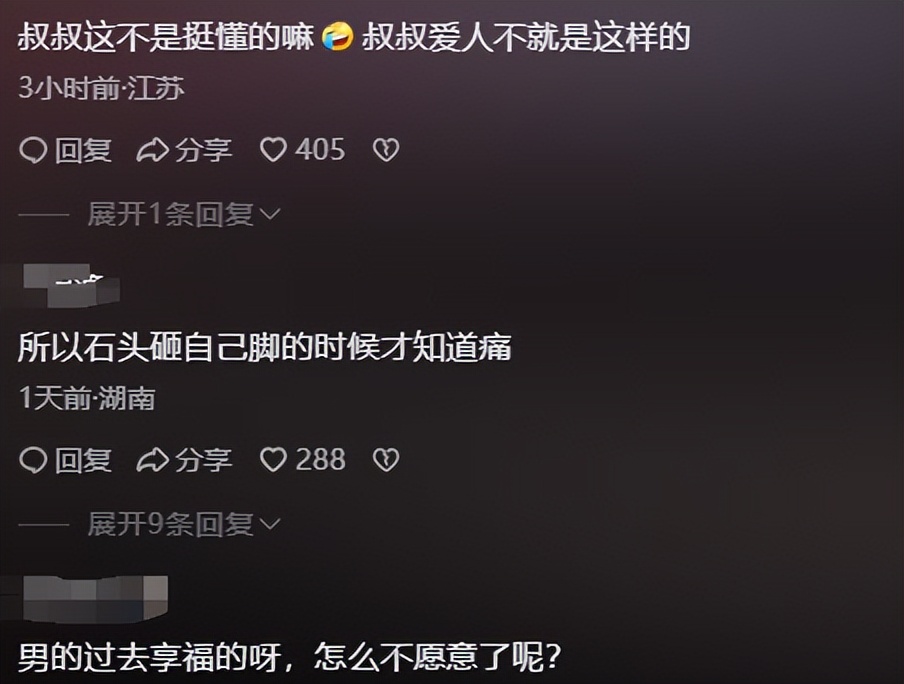Click share arrow icon on Jiangsu comment

point(152,151)
